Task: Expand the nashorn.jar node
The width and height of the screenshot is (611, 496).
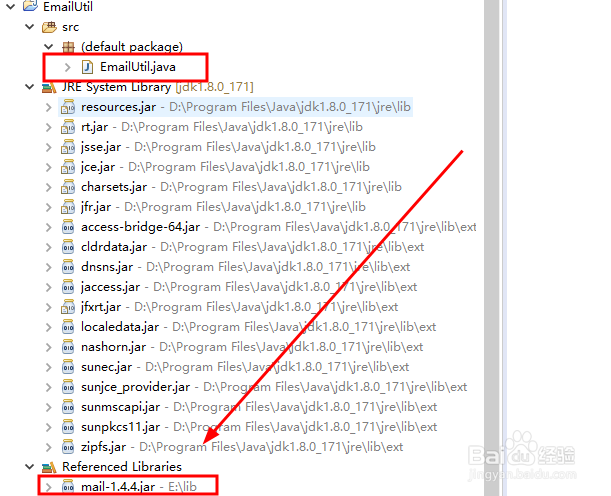Action: (x=49, y=347)
